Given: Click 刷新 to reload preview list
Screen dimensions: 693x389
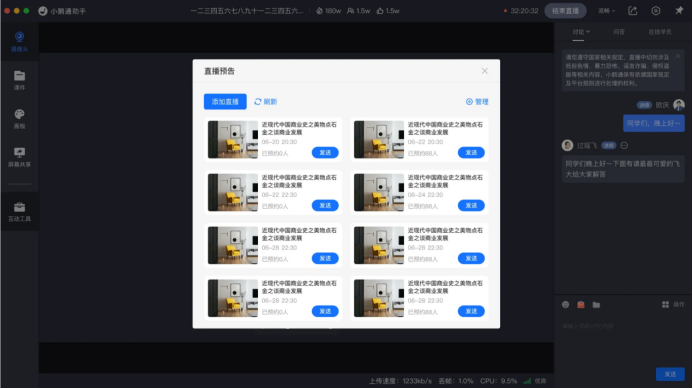Looking at the screenshot, I should coord(266,102).
